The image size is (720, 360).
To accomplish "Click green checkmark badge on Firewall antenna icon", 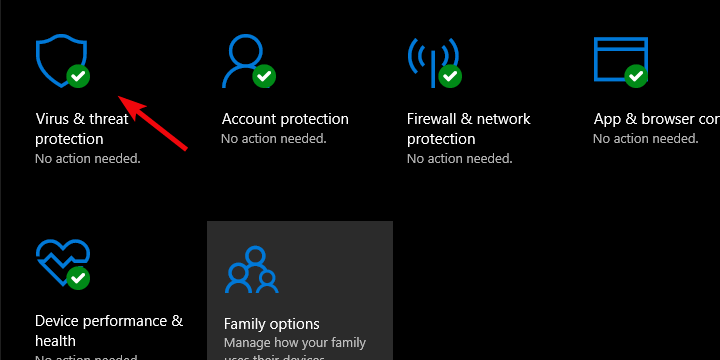I will (450, 76).
